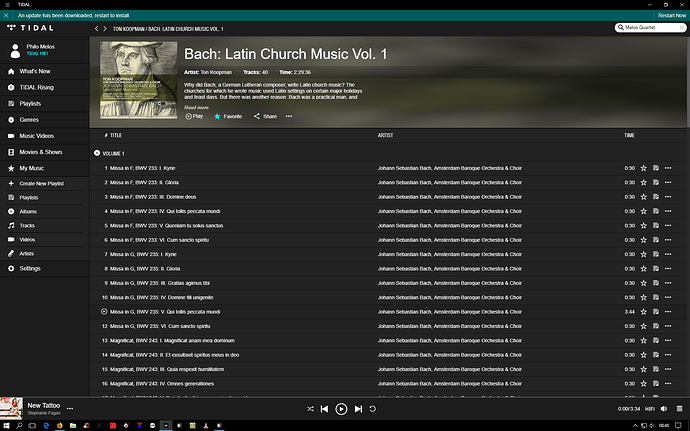
Task: Open My Music Albums
Action: [28, 212]
